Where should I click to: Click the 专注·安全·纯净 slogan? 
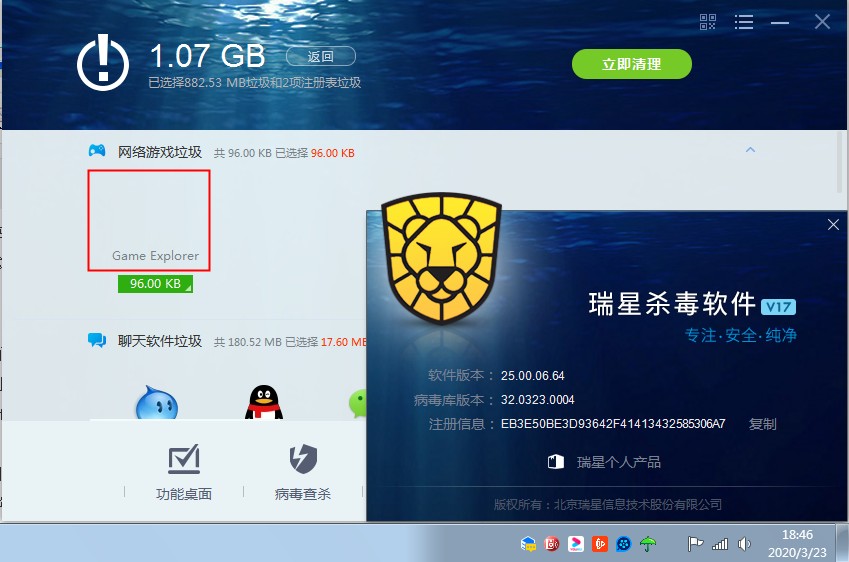tap(741, 335)
